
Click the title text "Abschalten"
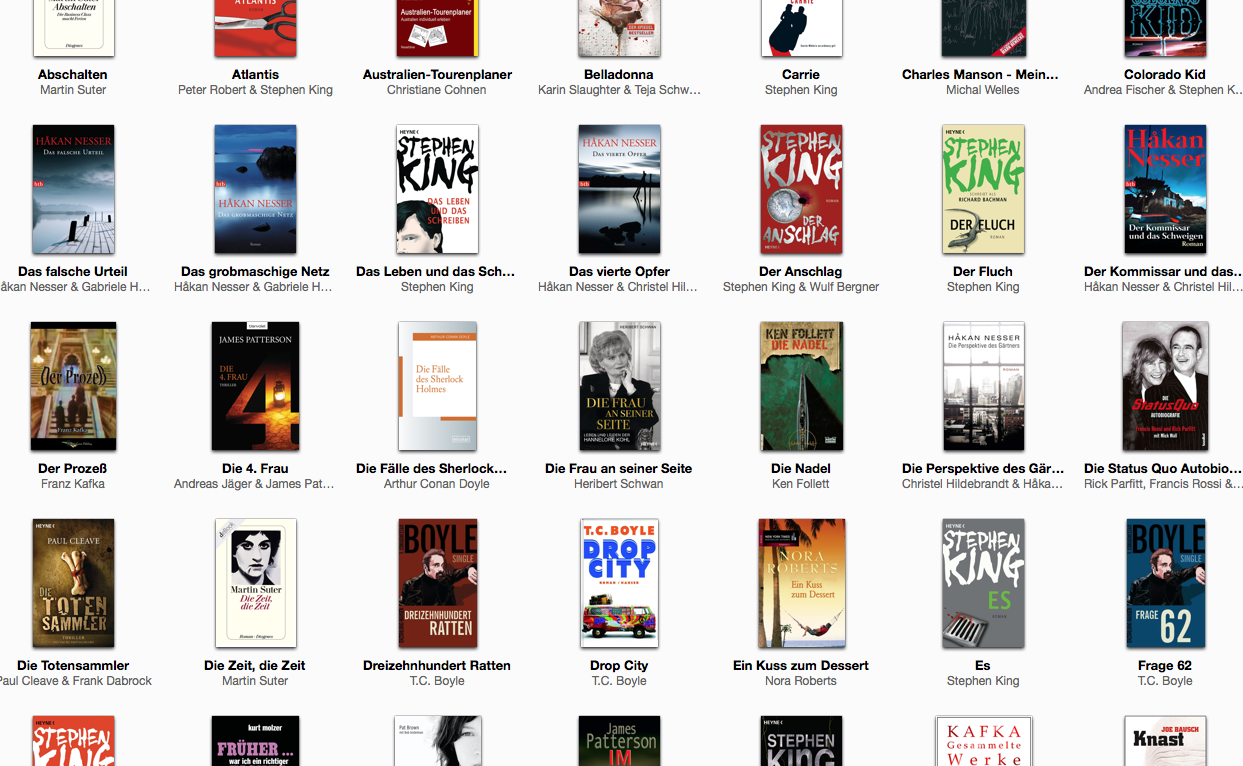[73, 74]
